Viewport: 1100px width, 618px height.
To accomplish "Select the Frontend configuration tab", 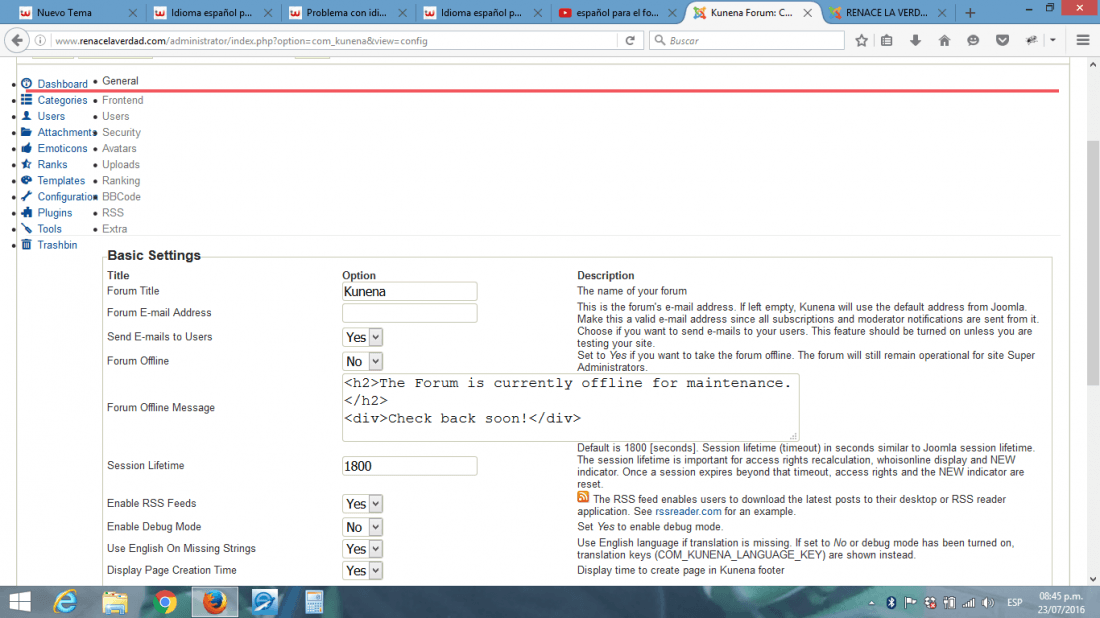I will point(123,100).
